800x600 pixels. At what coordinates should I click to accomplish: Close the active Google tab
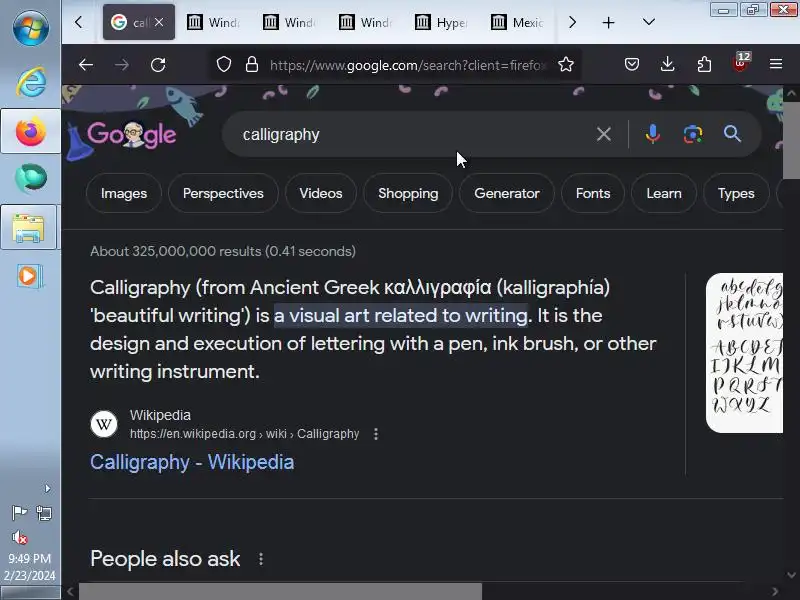pos(159,22)
